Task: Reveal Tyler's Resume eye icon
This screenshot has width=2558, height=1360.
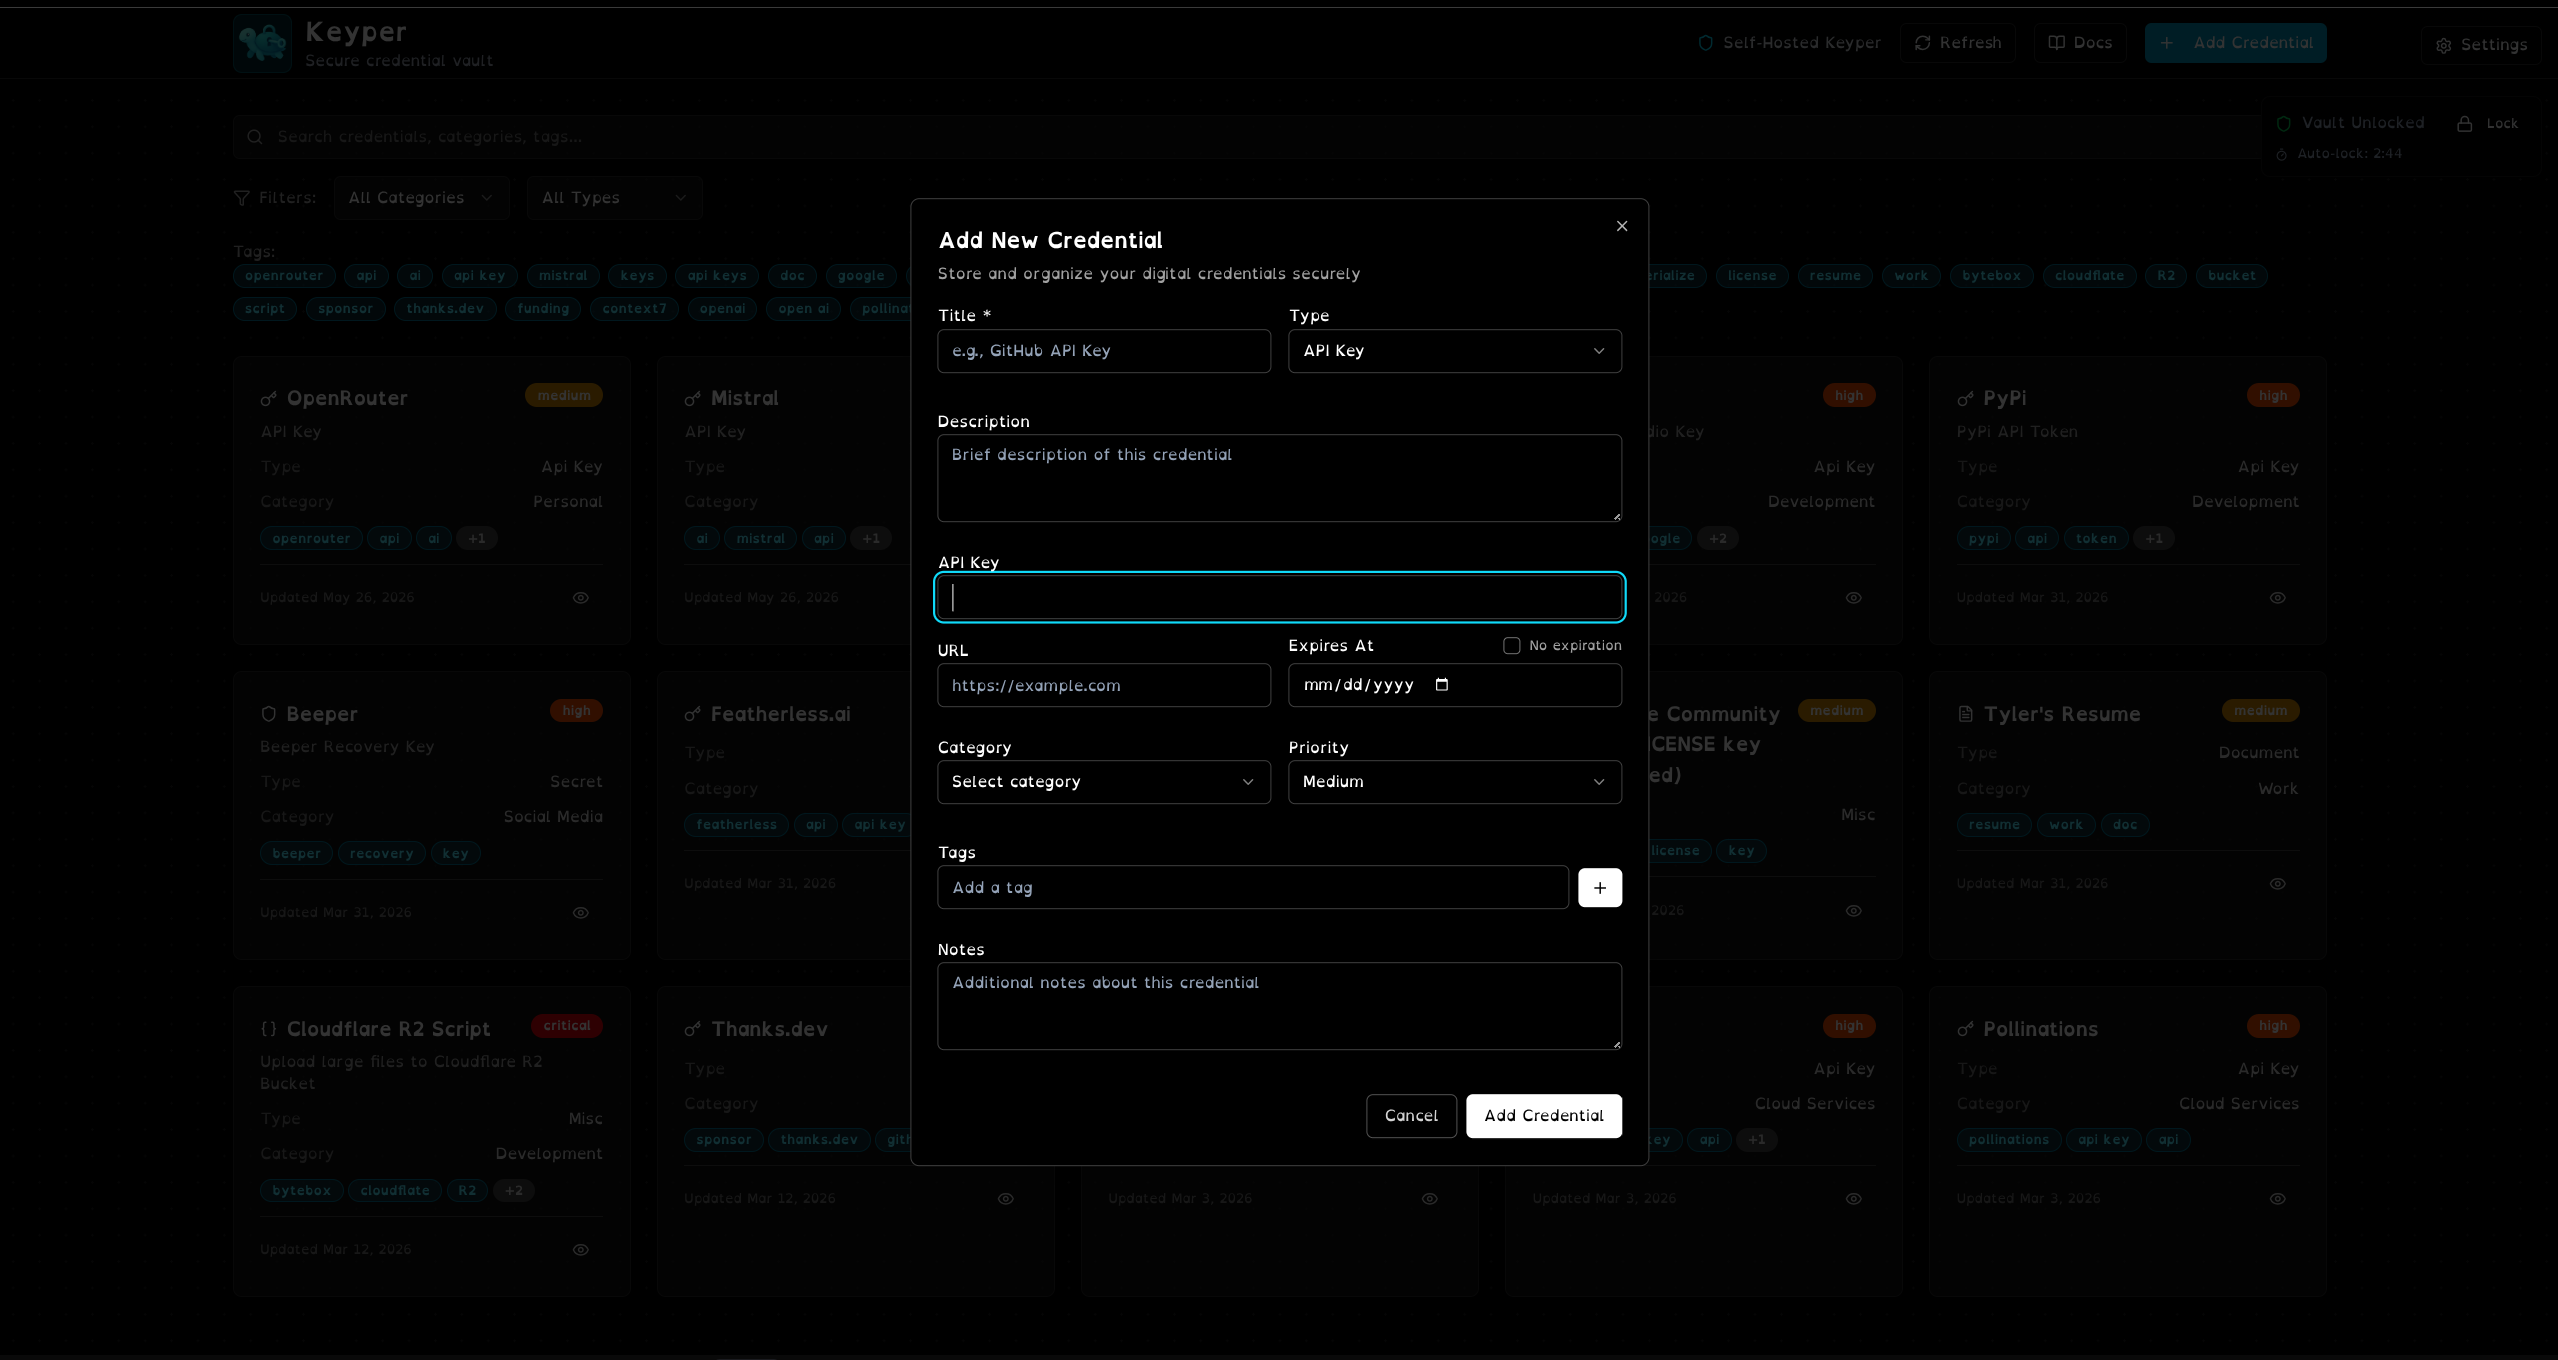Action: tap(2277, 884)
